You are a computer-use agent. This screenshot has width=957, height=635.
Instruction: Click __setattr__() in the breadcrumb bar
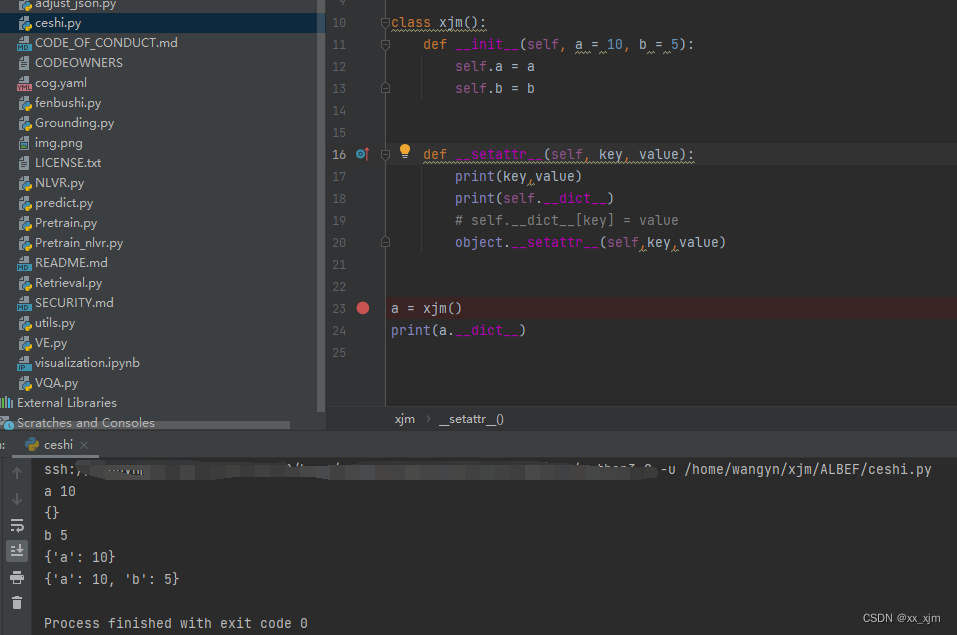pyautogui.click(x=471, y=420)
